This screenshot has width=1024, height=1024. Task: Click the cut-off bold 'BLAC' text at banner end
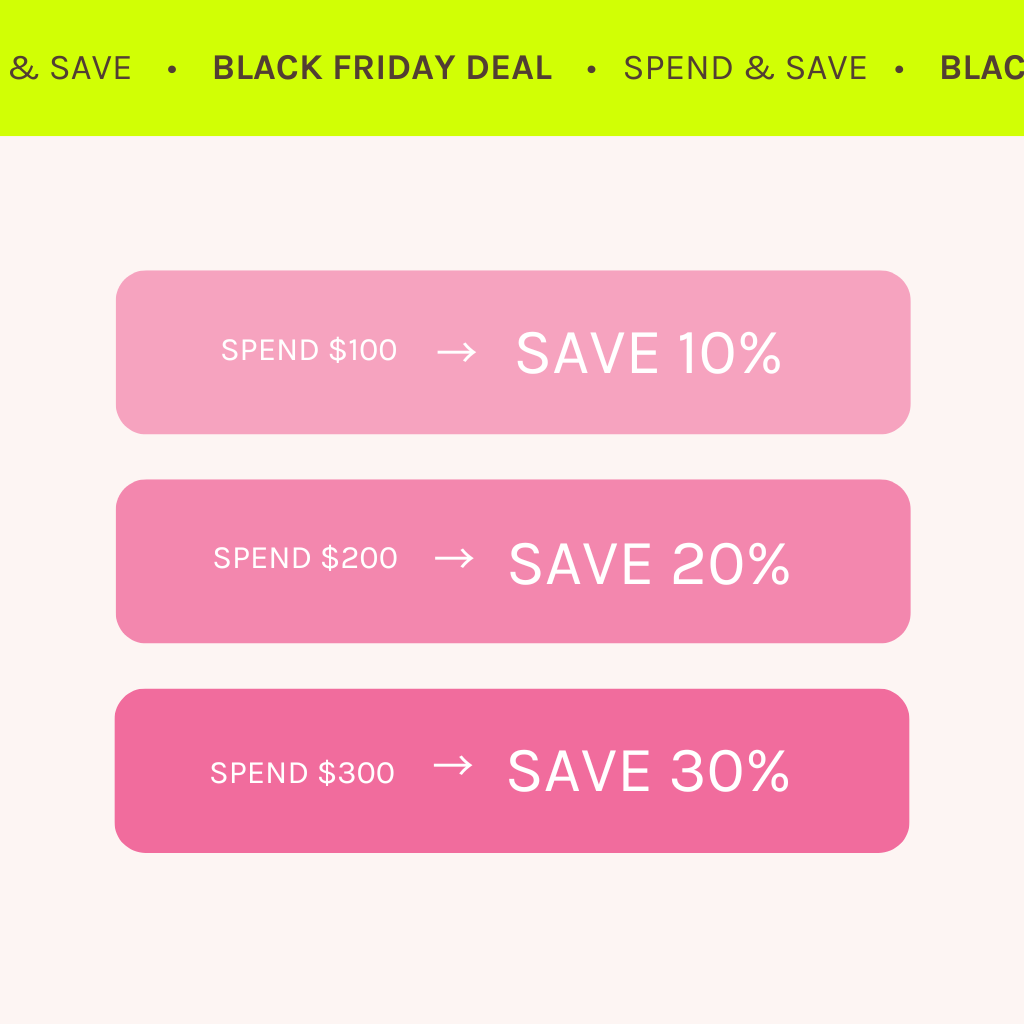click(981, 68)
